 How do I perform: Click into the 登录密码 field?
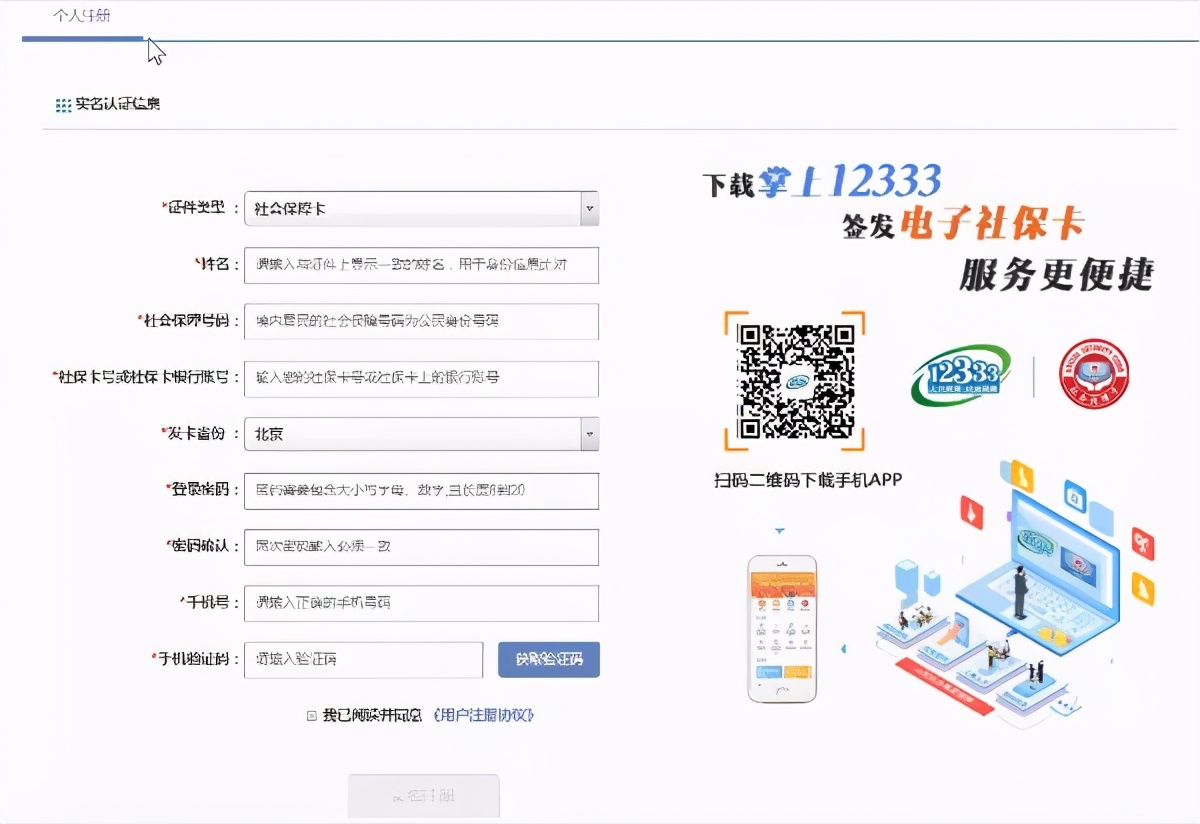pyautogui.click(x=421, y=490)
